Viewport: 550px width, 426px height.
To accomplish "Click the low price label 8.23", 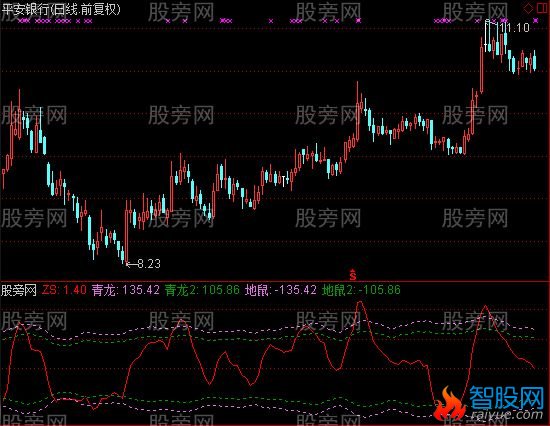I will click(149, 264).
